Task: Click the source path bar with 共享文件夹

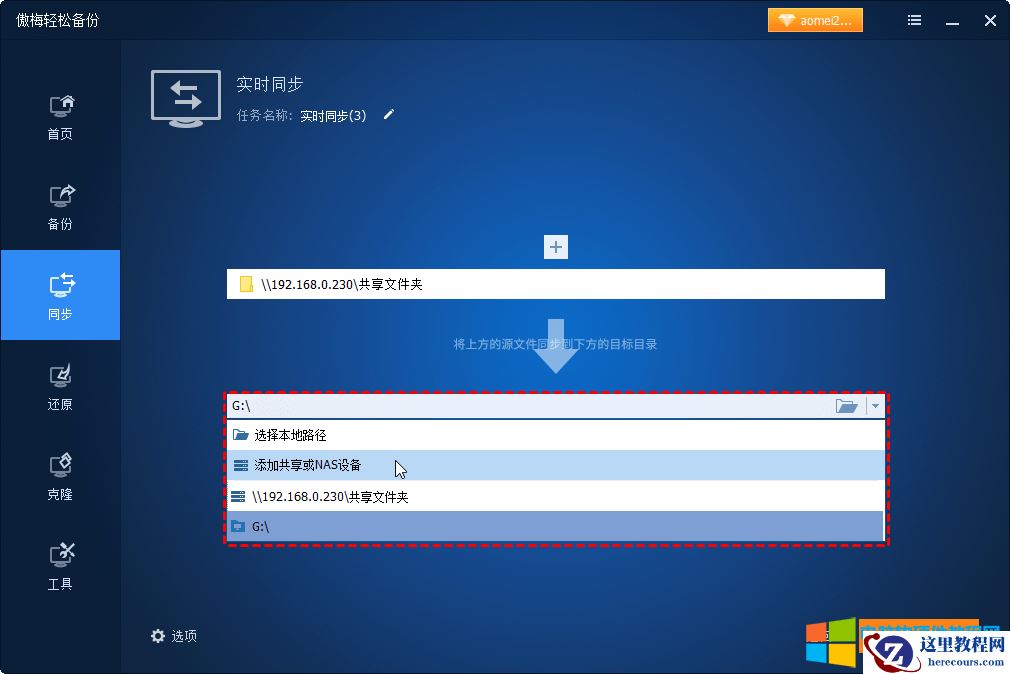Action: (555, 284)
